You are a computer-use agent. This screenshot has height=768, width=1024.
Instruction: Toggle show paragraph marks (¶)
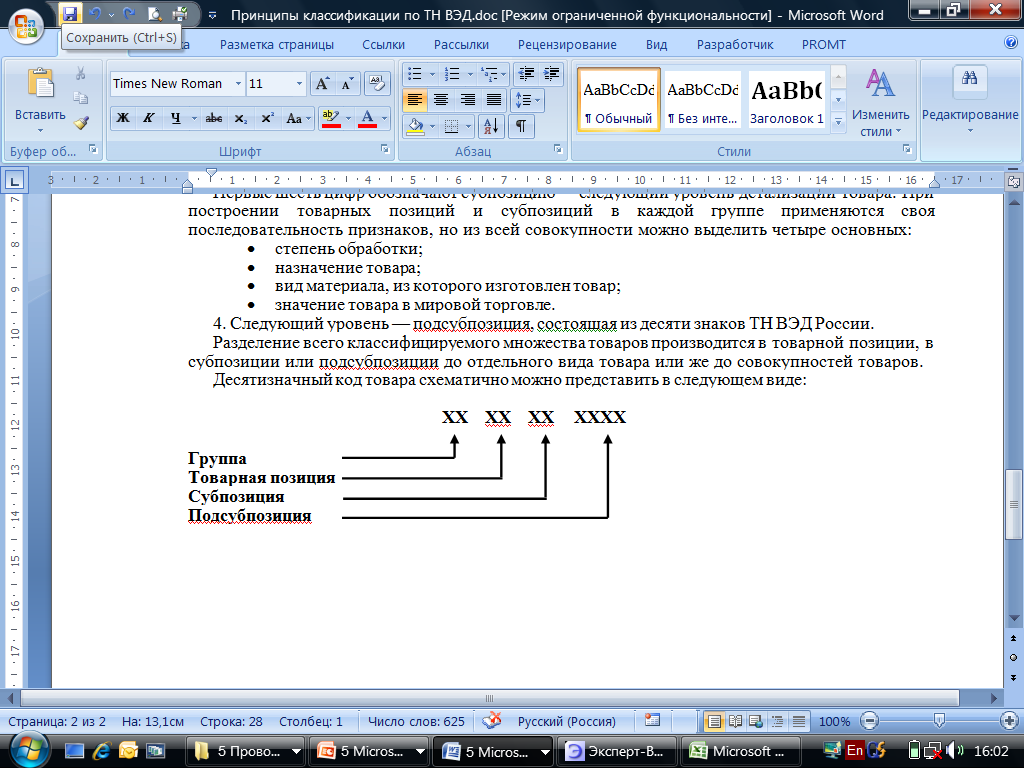click(521, 125)
